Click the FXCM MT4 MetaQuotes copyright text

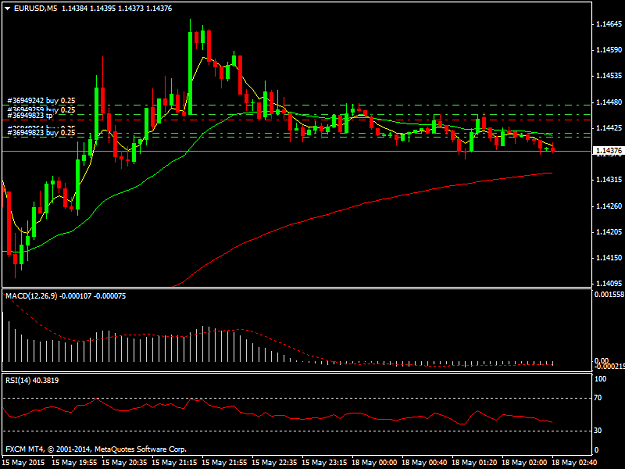(96, 449)
